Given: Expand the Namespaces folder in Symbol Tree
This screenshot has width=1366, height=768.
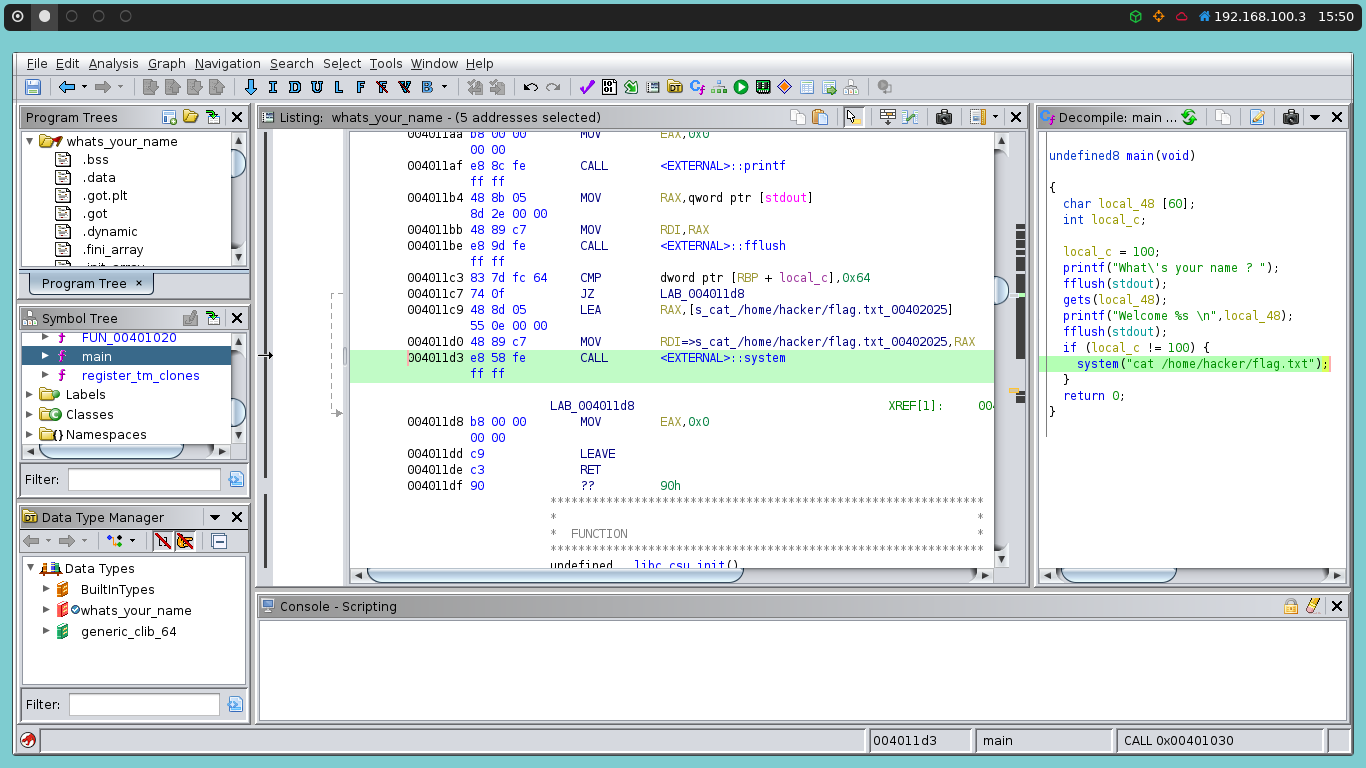Looking at the screenshot, I should tap(29, 434).
